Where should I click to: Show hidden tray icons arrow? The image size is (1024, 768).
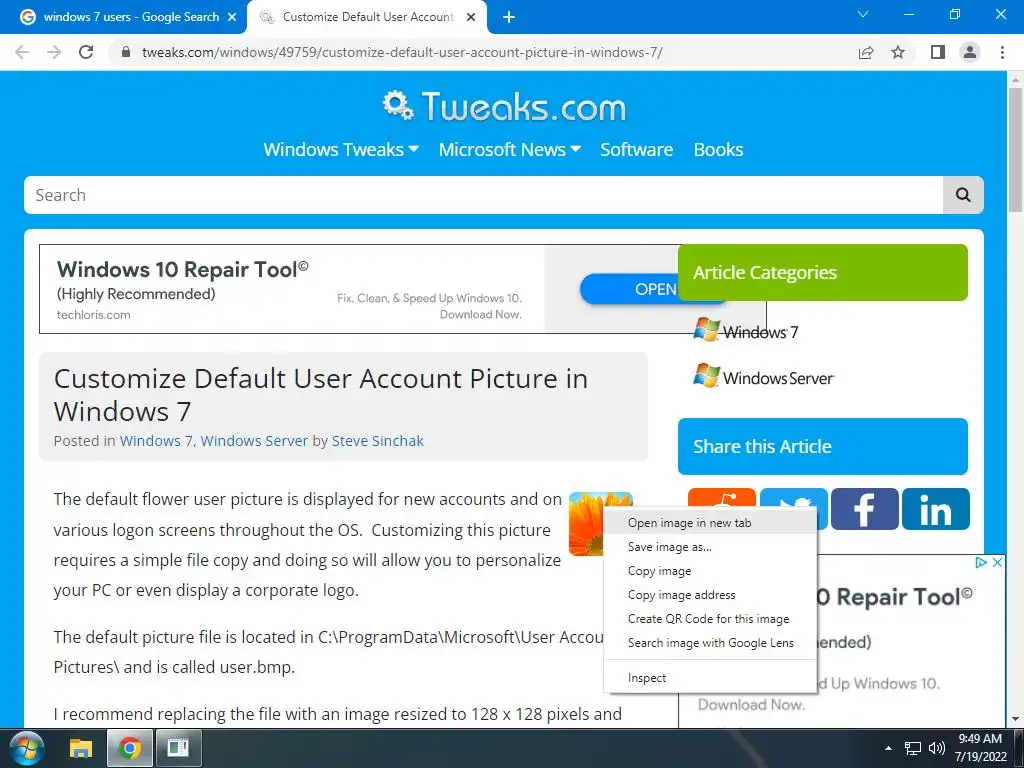coord(888,748)
